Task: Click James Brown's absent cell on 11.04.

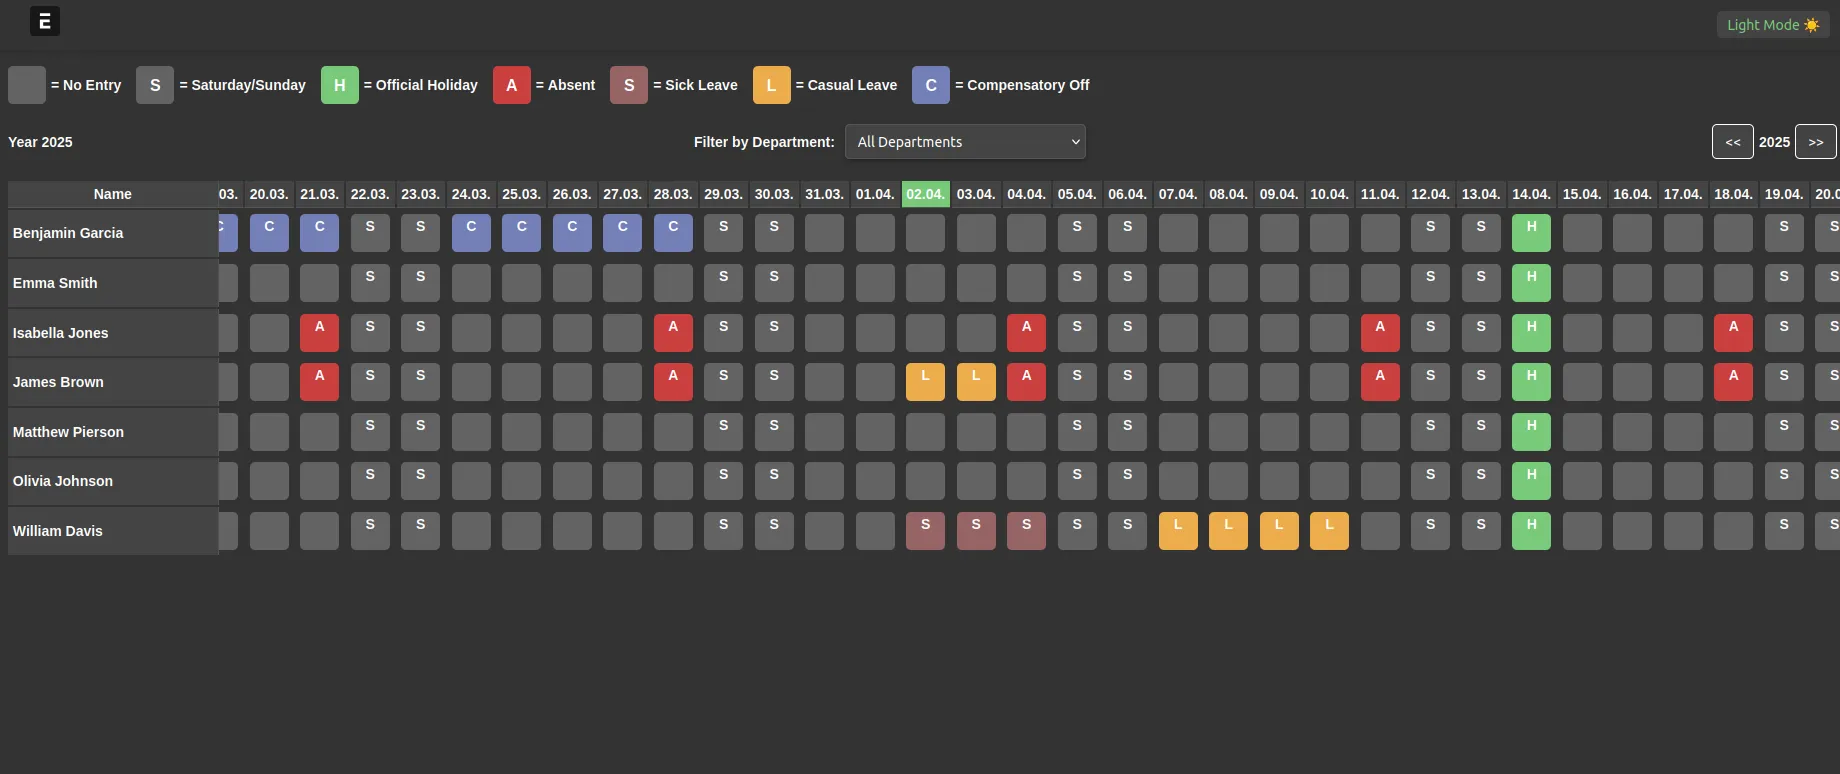Action: [1380, 382]
